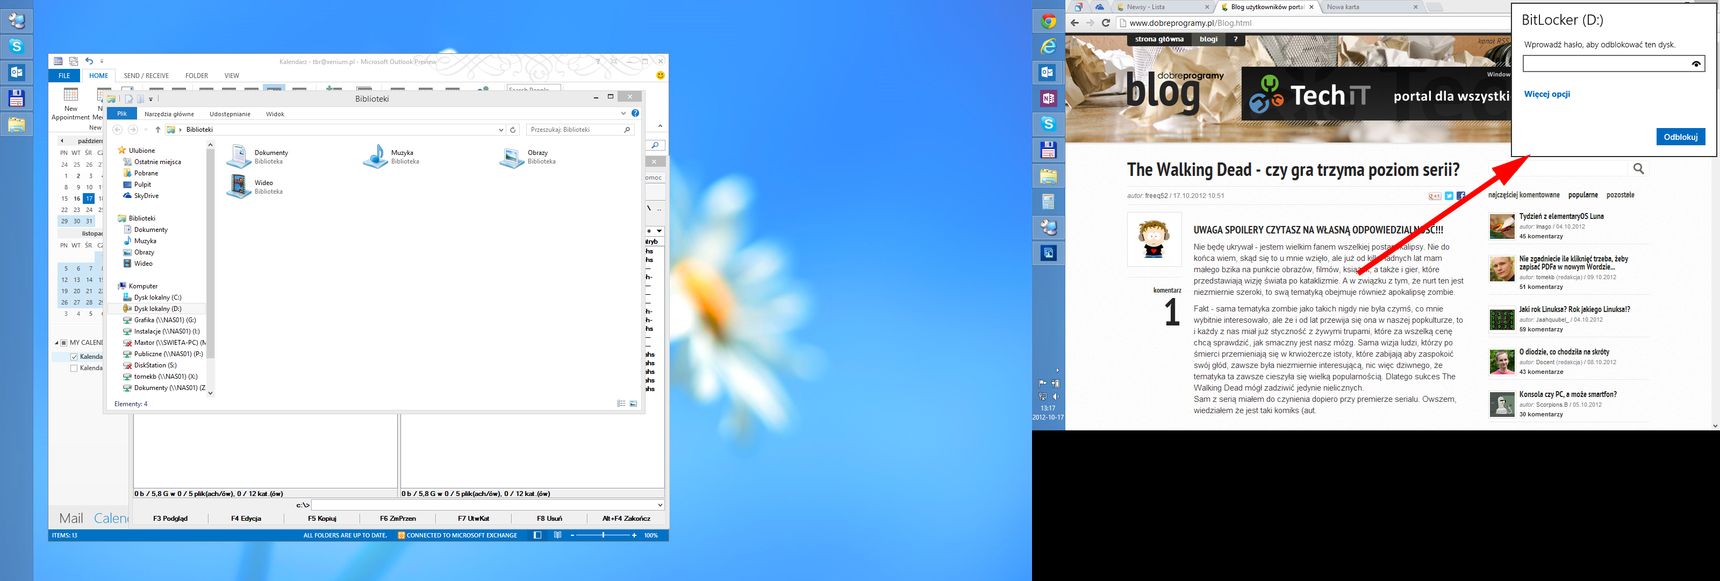The width and height of the screenshot is (1720, 581).
Task: Click Outlook undo arrow in quick access
Action: (89, 61)
